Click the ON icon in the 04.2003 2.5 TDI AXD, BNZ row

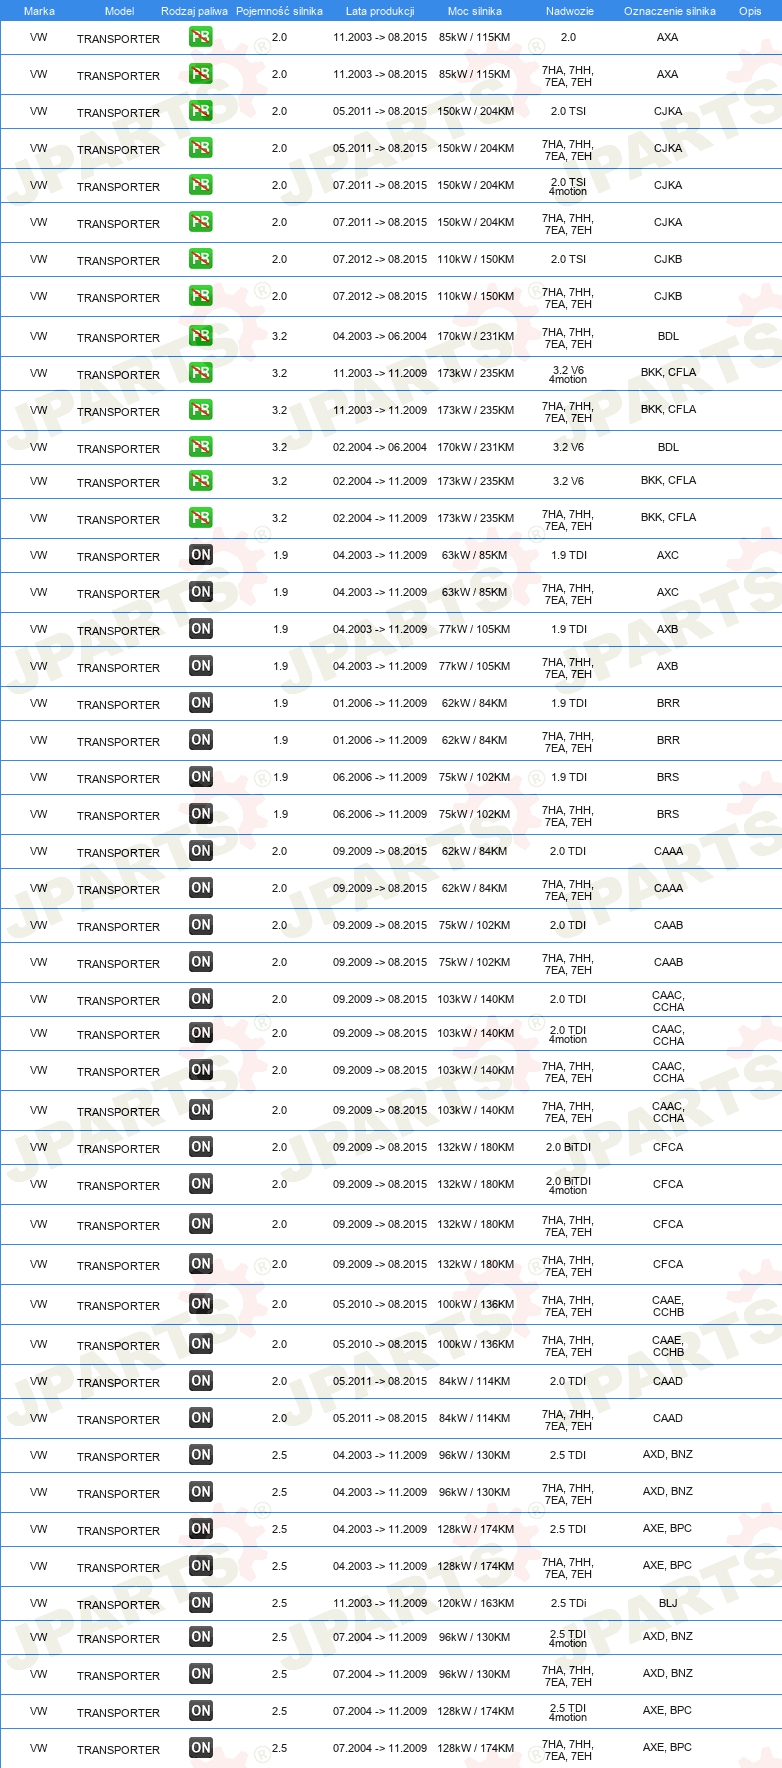coord(201,1455)
